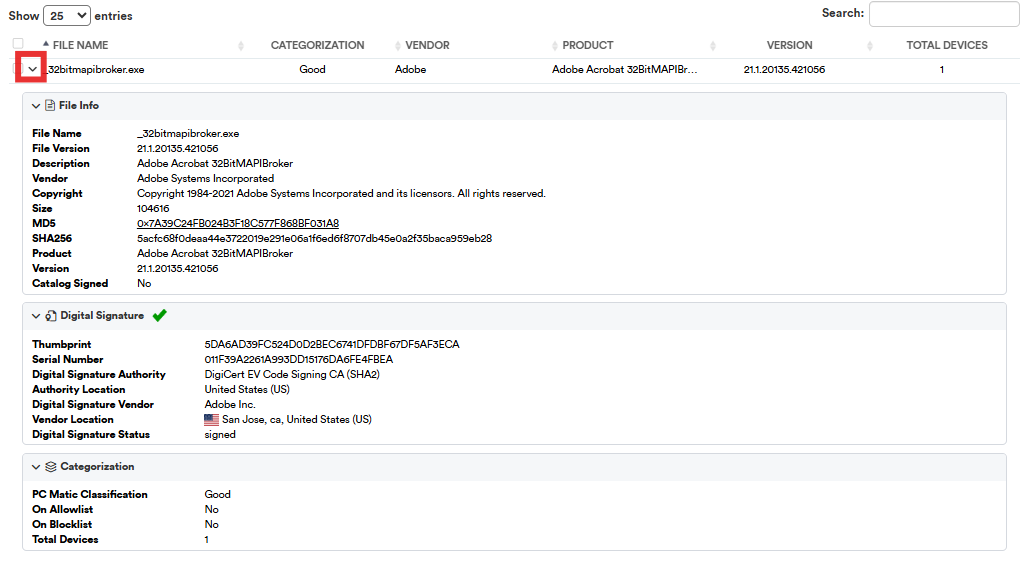Click the Authority Location value United States (US)
1026x561 pixels.
(247, 389)
